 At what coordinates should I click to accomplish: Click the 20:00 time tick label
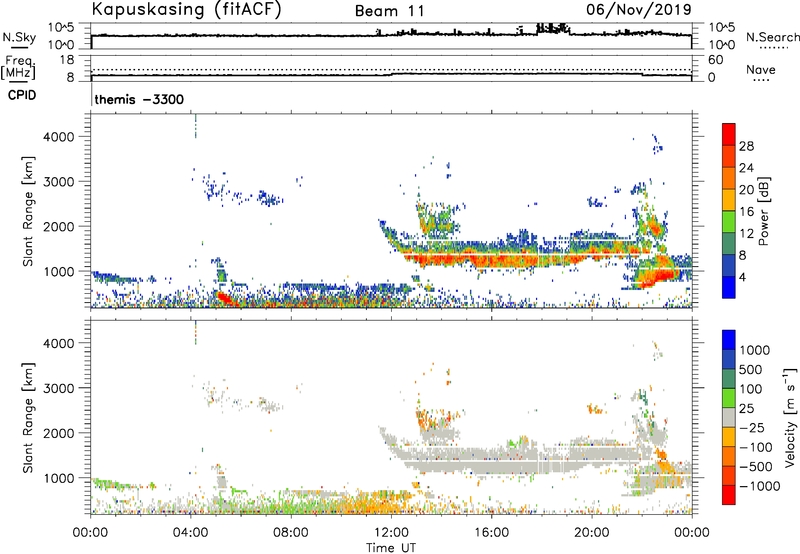(591, 533)
